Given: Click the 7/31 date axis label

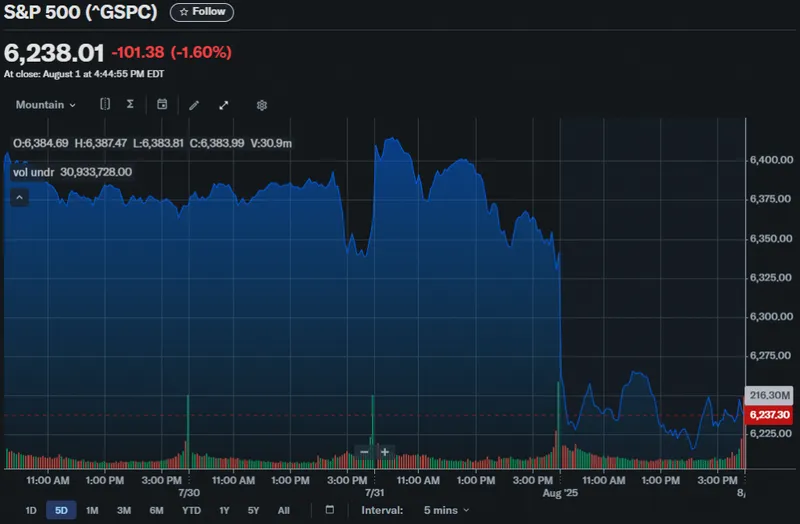Looking at the screenshot, I should [x=374, y=493].
